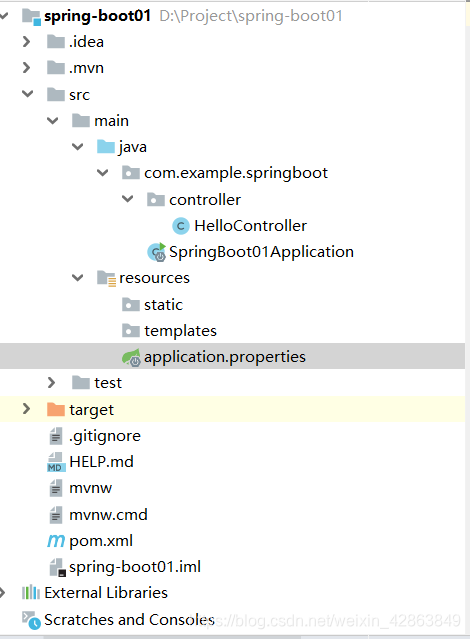Screen dimensions: 470x639
Task: Select the 'mvnw.cmd' file name
Action: pyautogui.click(x=108, y=515)
